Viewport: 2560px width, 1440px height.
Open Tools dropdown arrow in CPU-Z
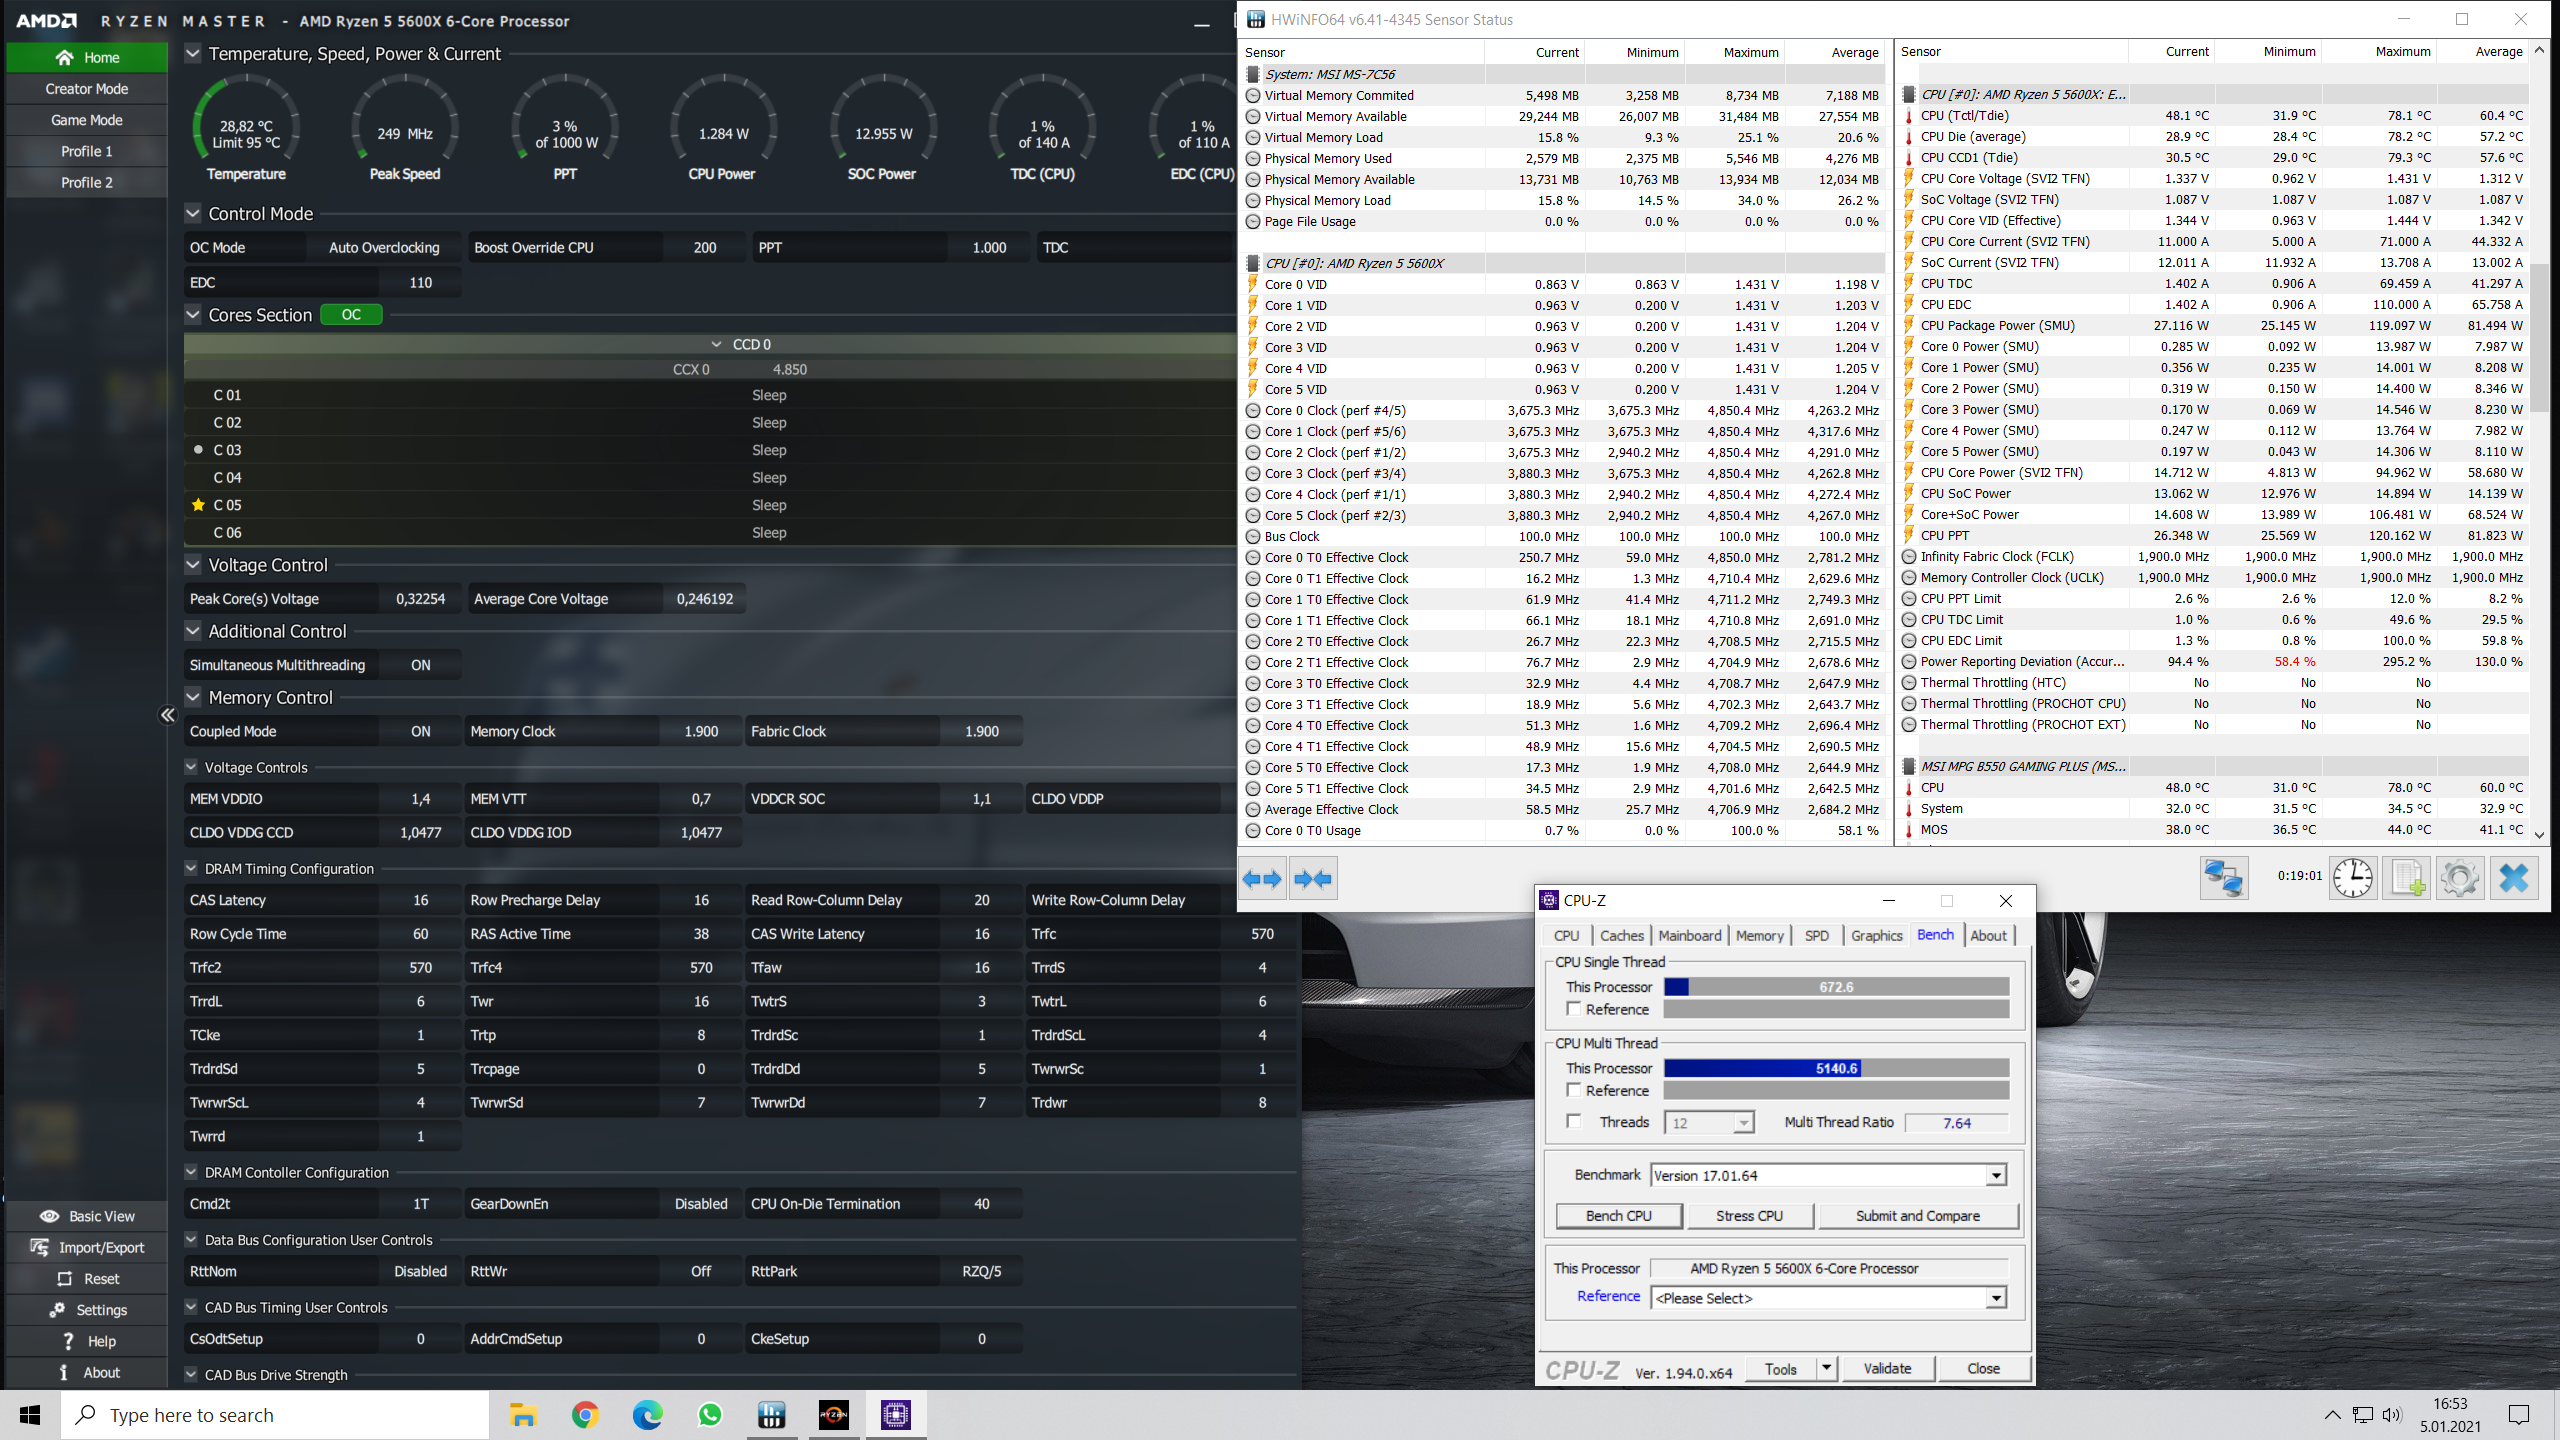[x=1826, y=1368]
